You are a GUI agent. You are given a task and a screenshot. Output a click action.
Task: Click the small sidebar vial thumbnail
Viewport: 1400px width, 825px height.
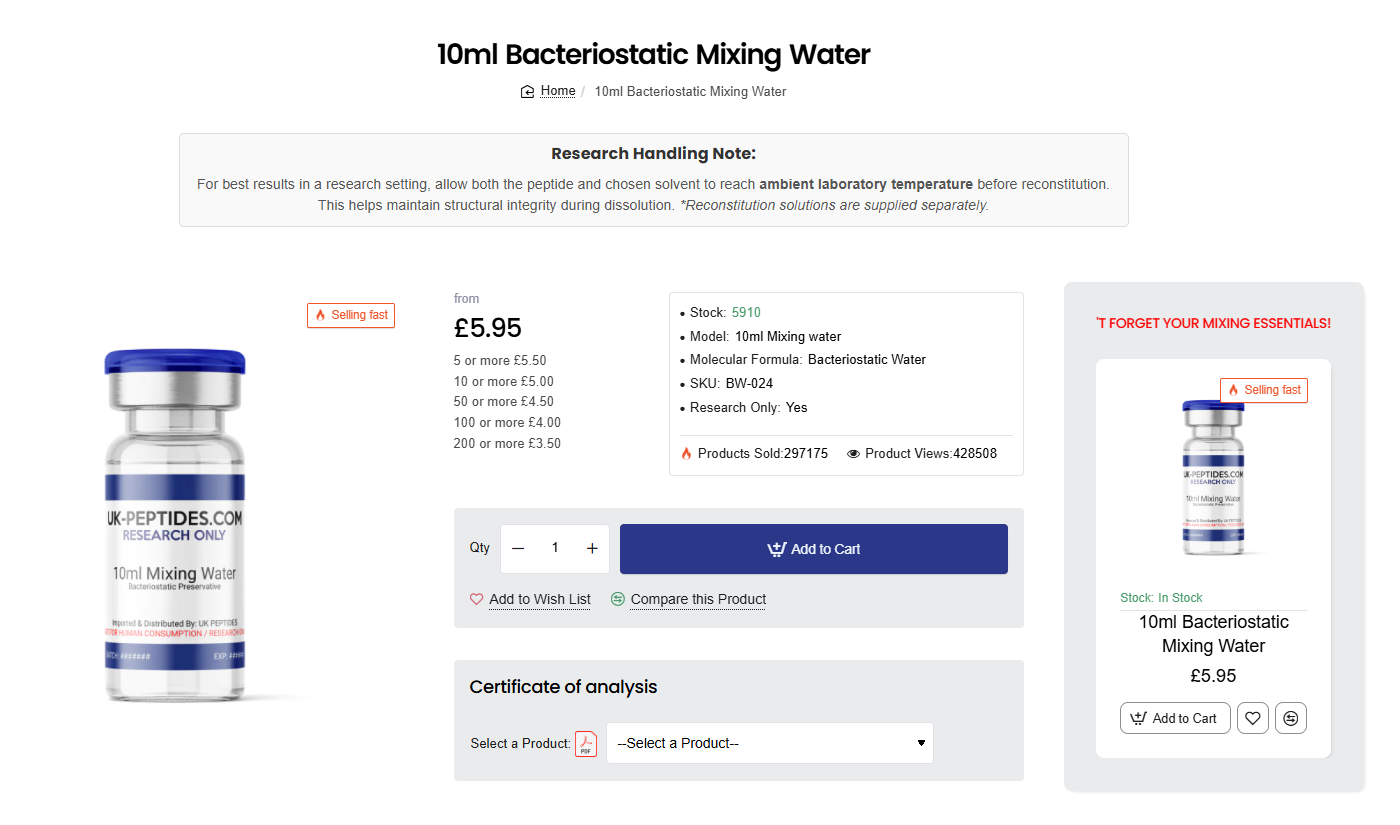tap(1213, 478)
